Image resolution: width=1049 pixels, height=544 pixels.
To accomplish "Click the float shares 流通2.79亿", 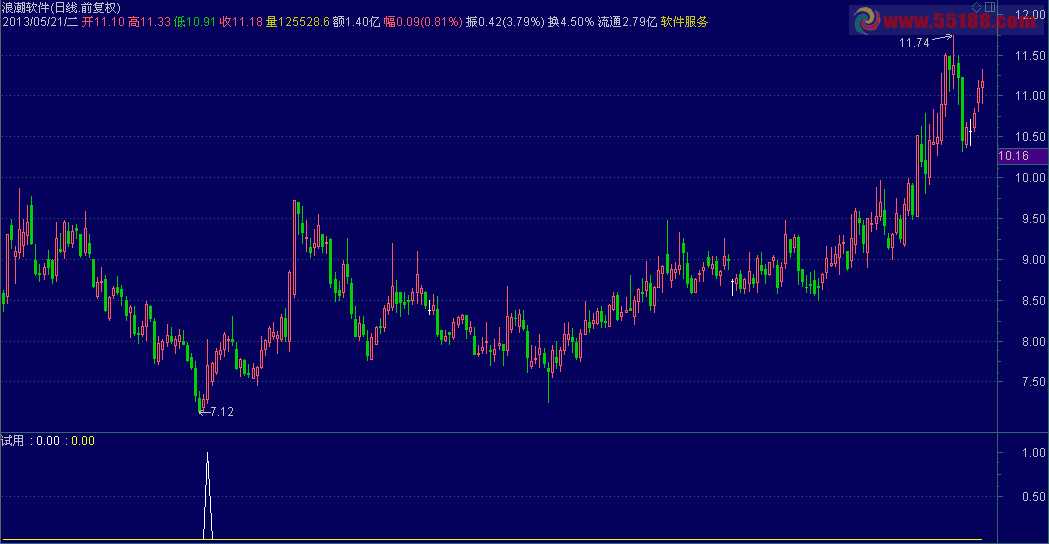I will (x=627, y=22).
